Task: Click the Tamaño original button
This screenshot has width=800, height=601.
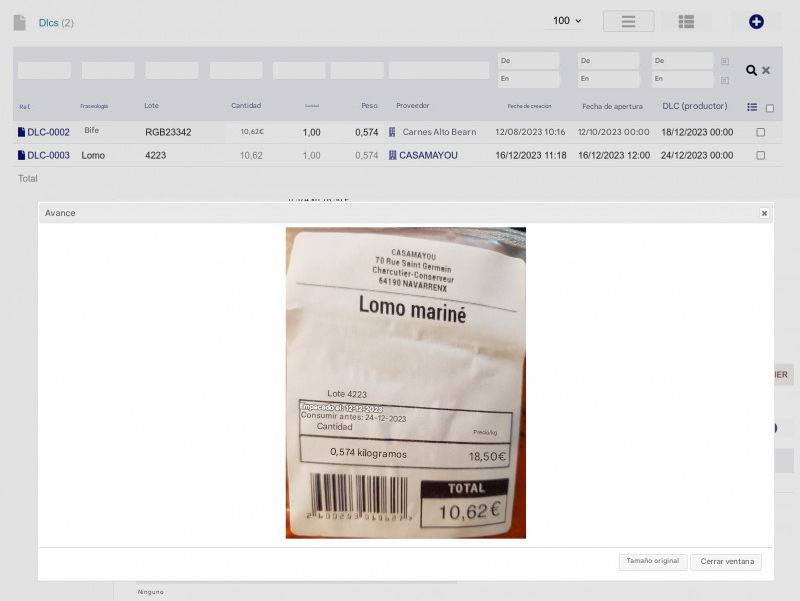Action: [653, 561]
